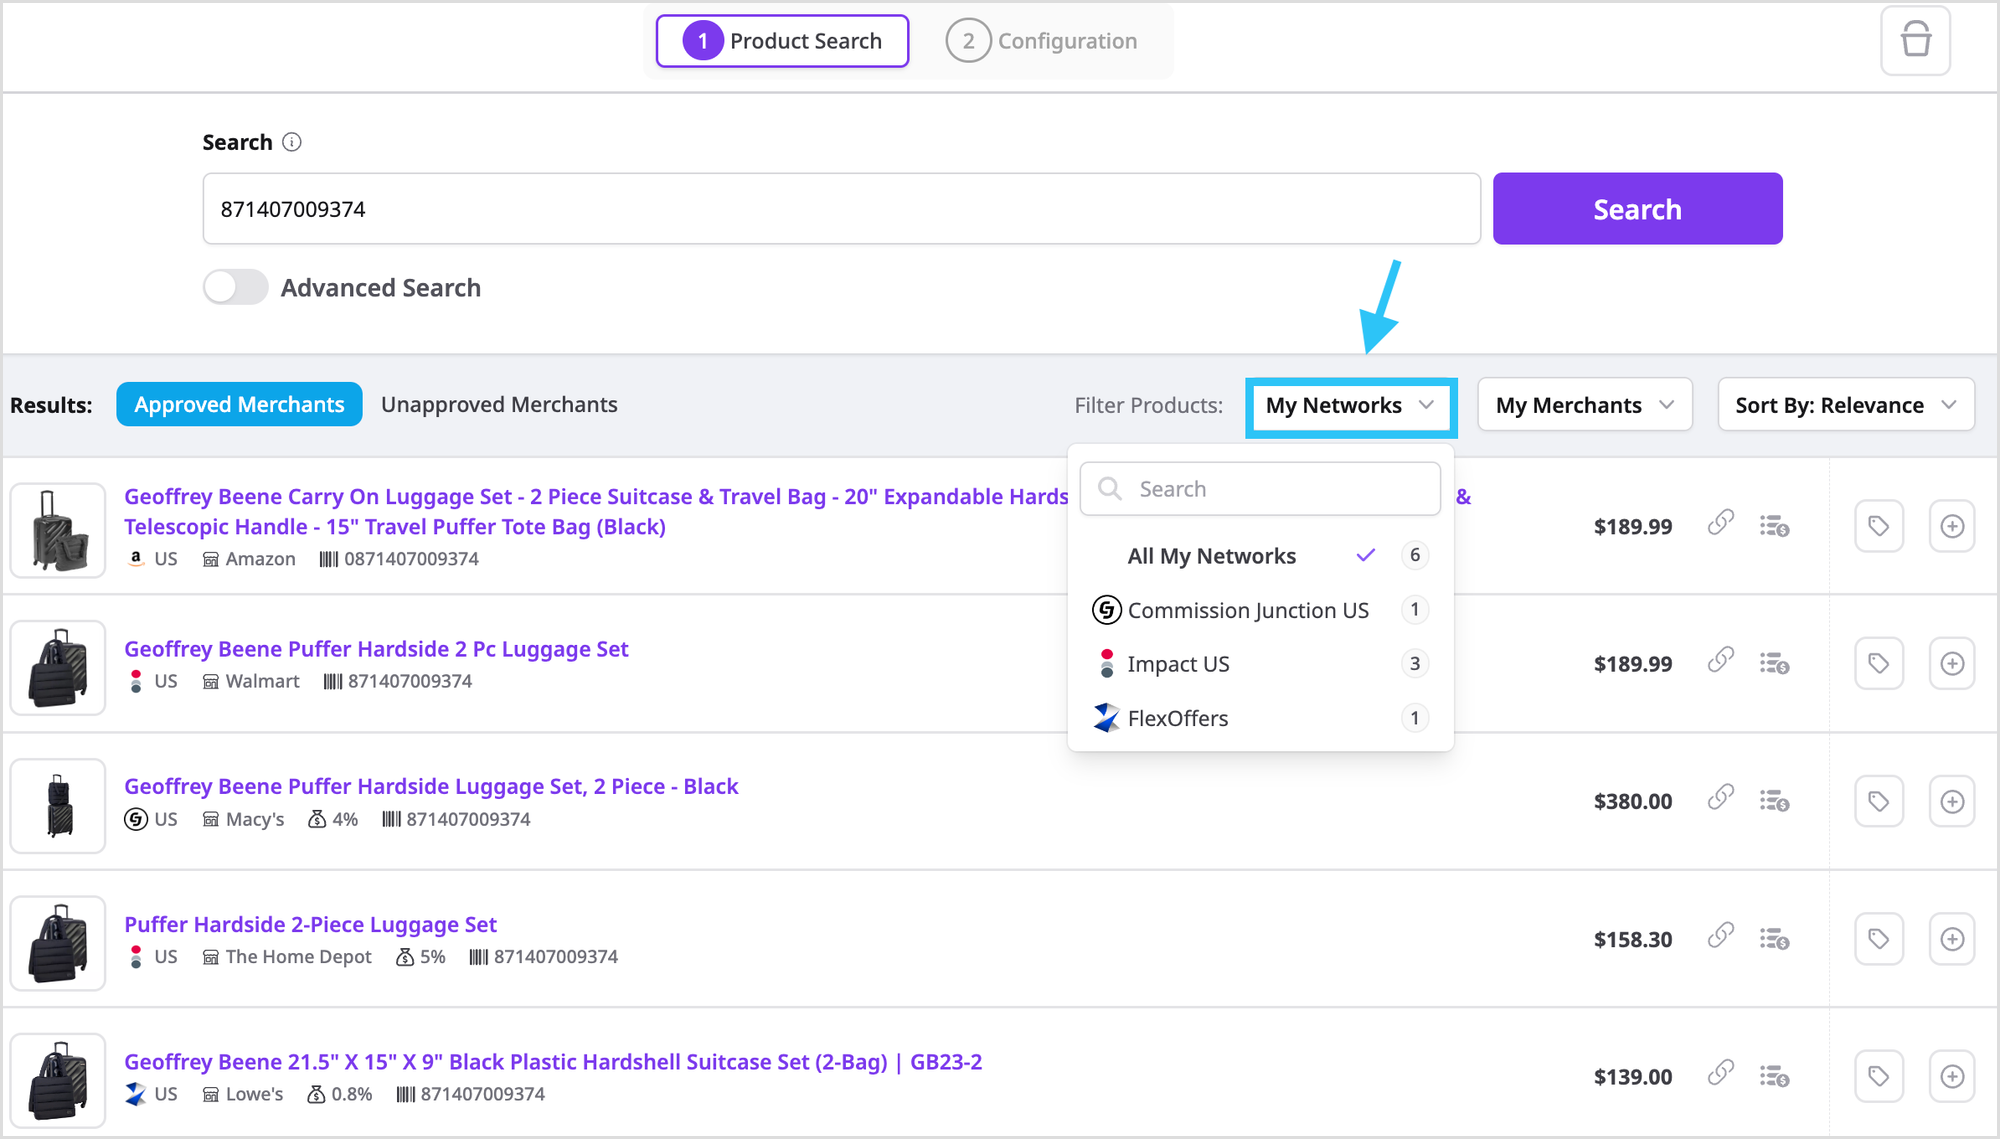Viewport: 2000px width, 1139px height.
Task: Enable the Advanced Search toggle
Action: coord(236,288)
